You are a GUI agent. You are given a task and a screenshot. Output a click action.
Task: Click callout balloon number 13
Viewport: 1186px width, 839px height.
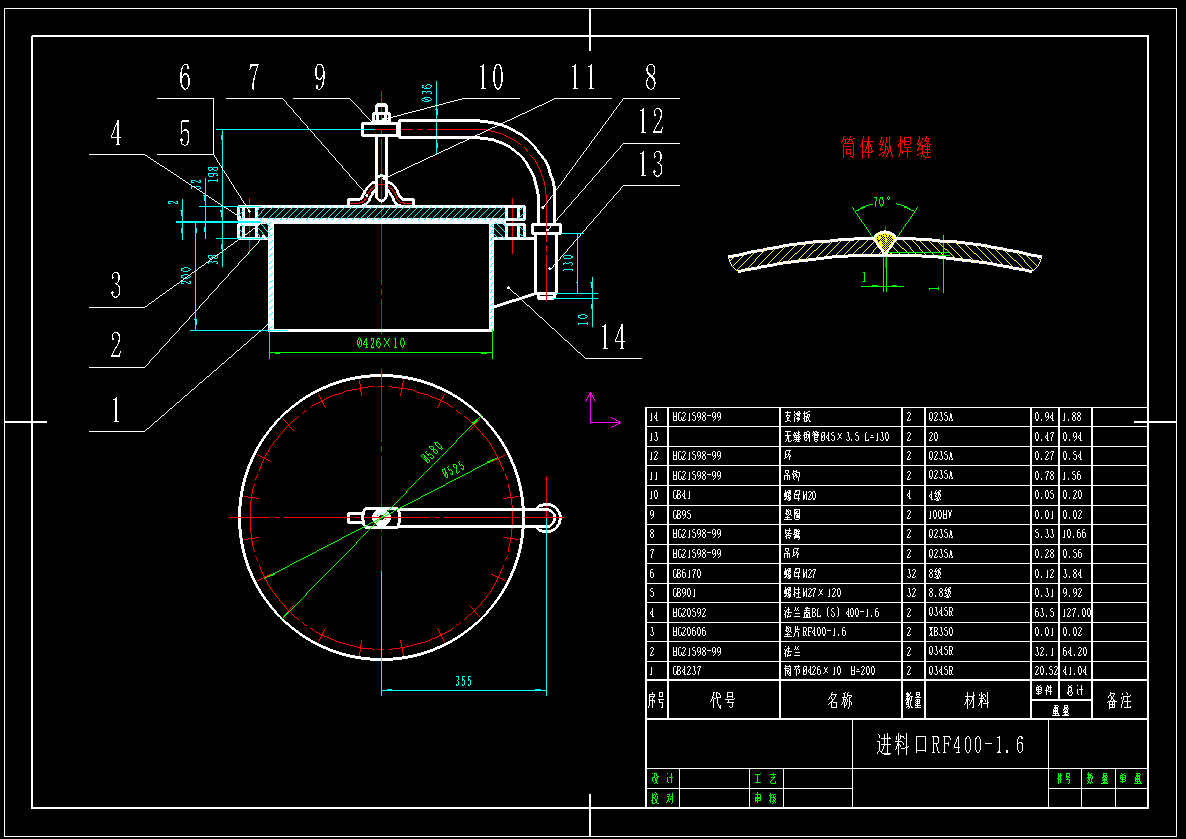[650, 164]
